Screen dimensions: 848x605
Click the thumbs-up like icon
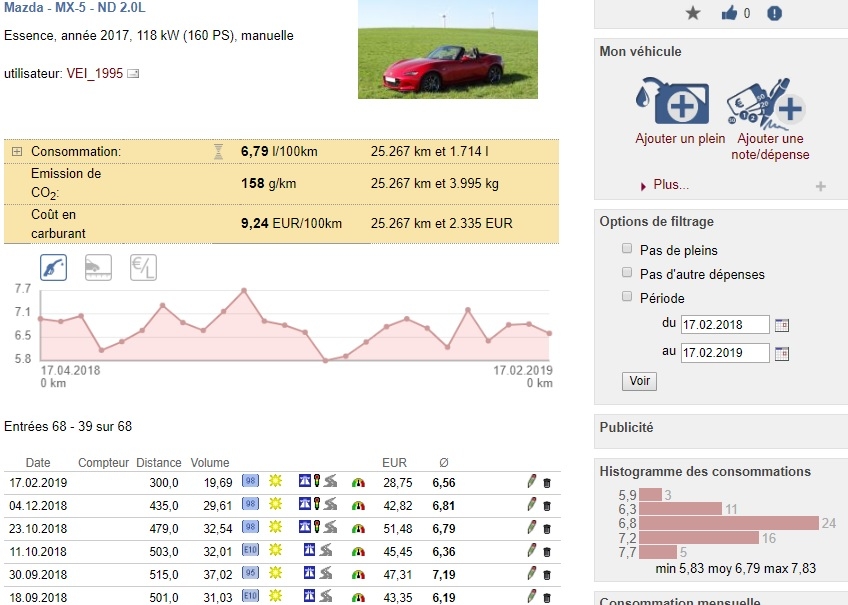coord(730,13)
